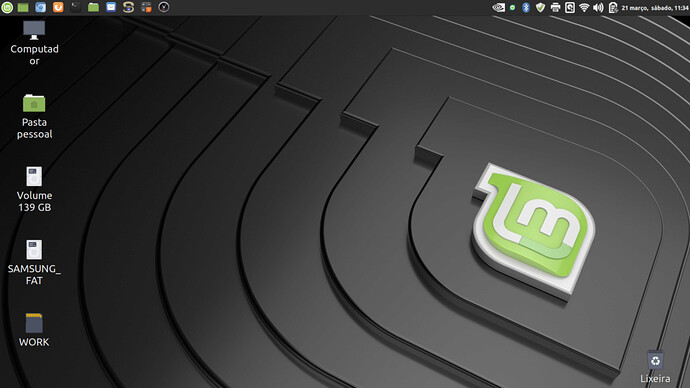
Task: Toggle the Bluetooth tray applet
Action: point(526,7)
